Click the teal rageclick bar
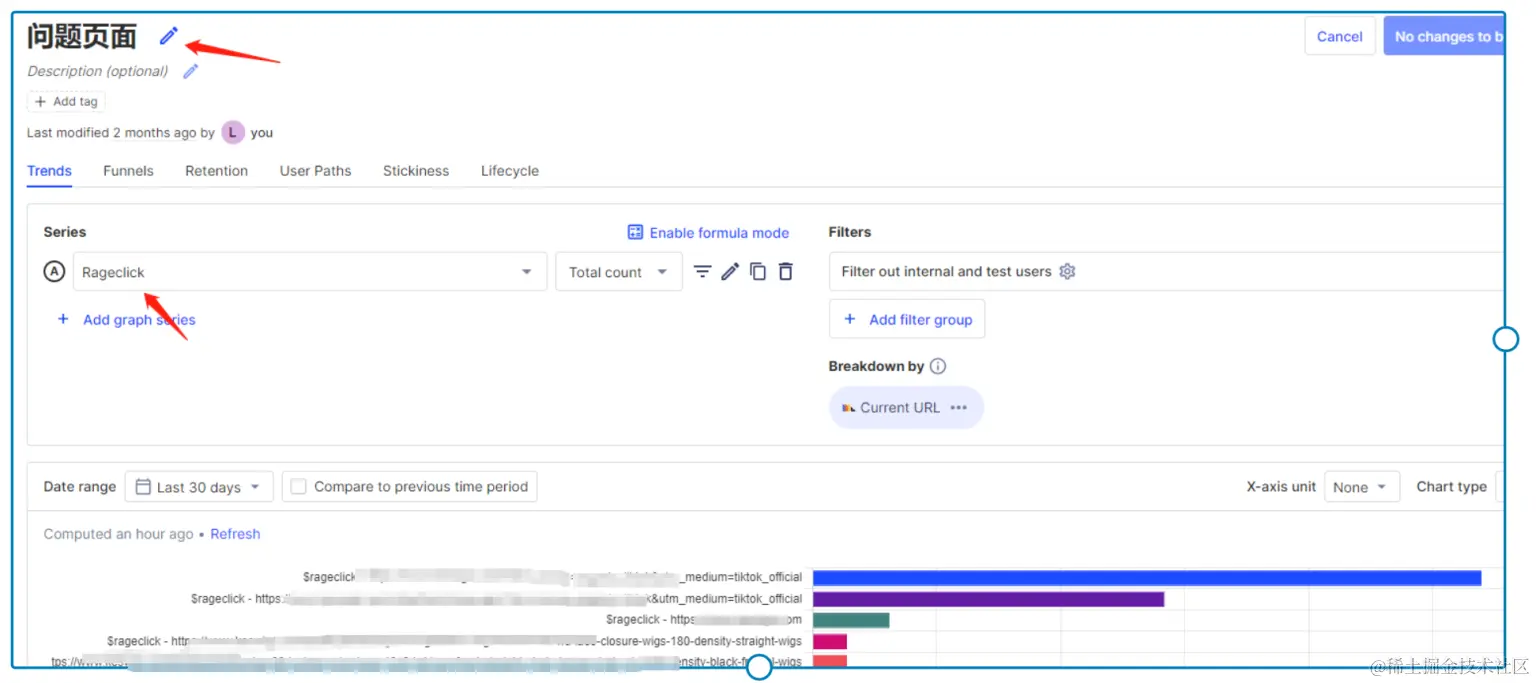 (x=851, y=620)
